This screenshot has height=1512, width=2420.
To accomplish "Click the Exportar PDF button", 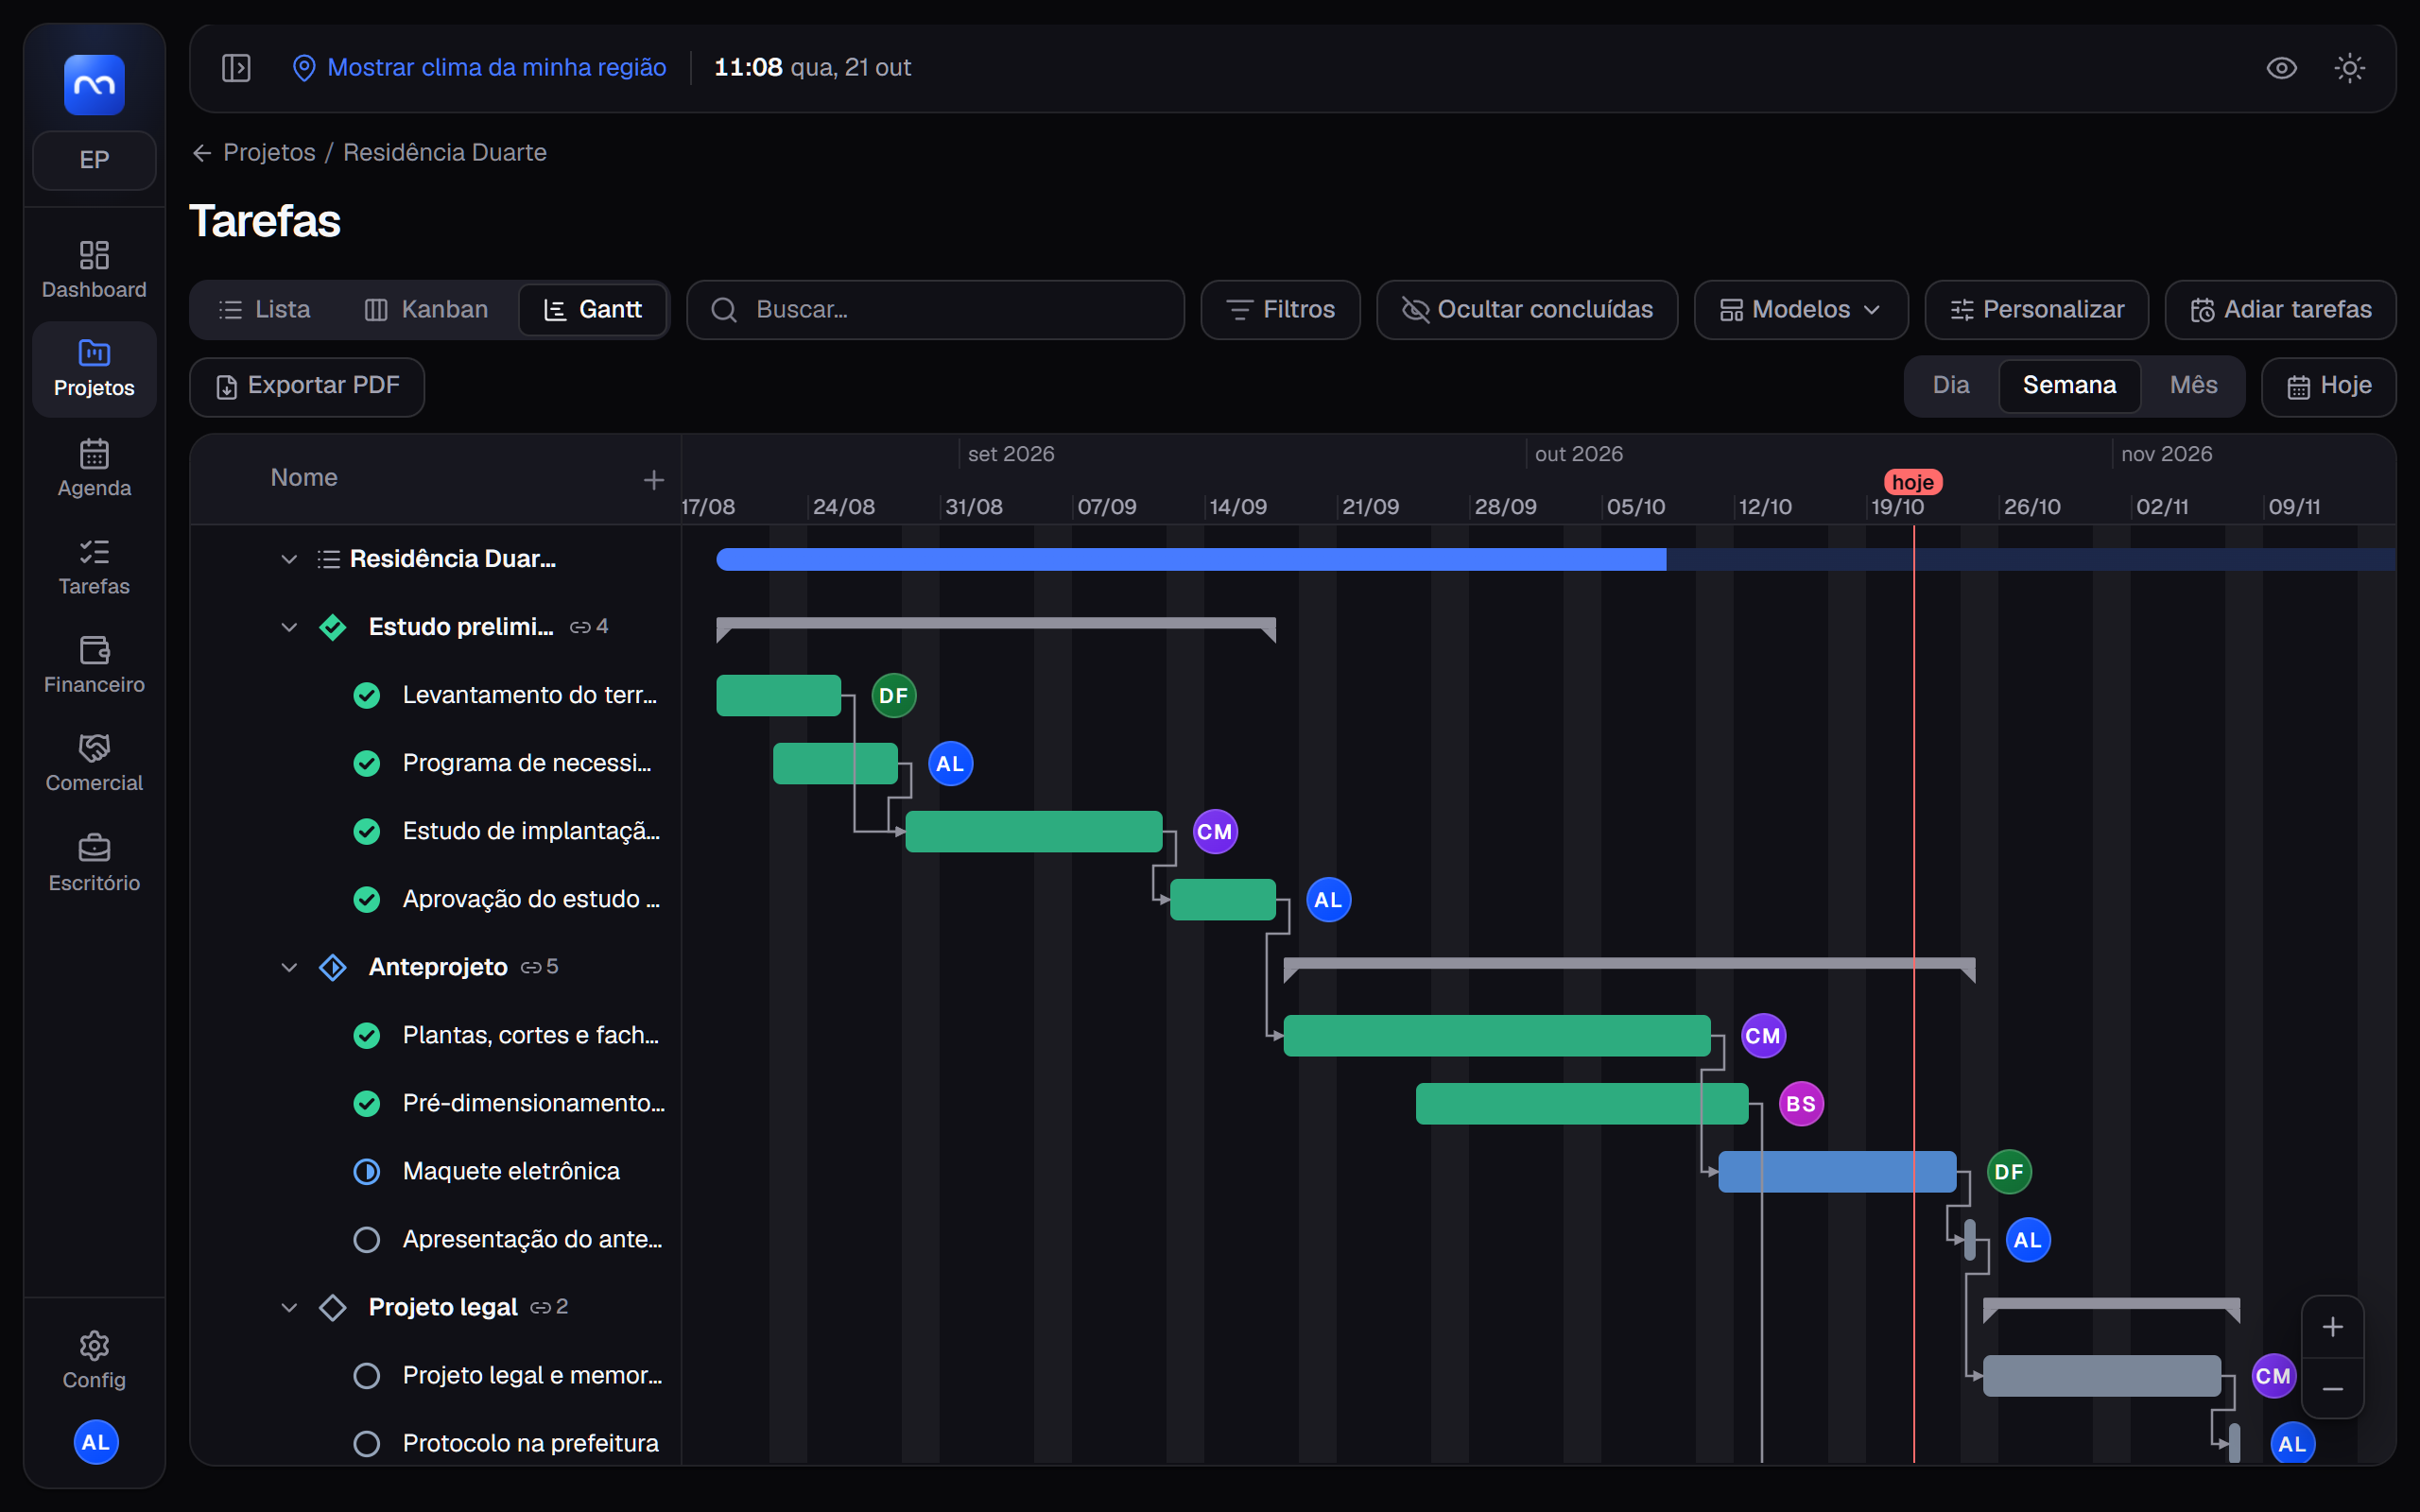I will click(x=307, y=386).
